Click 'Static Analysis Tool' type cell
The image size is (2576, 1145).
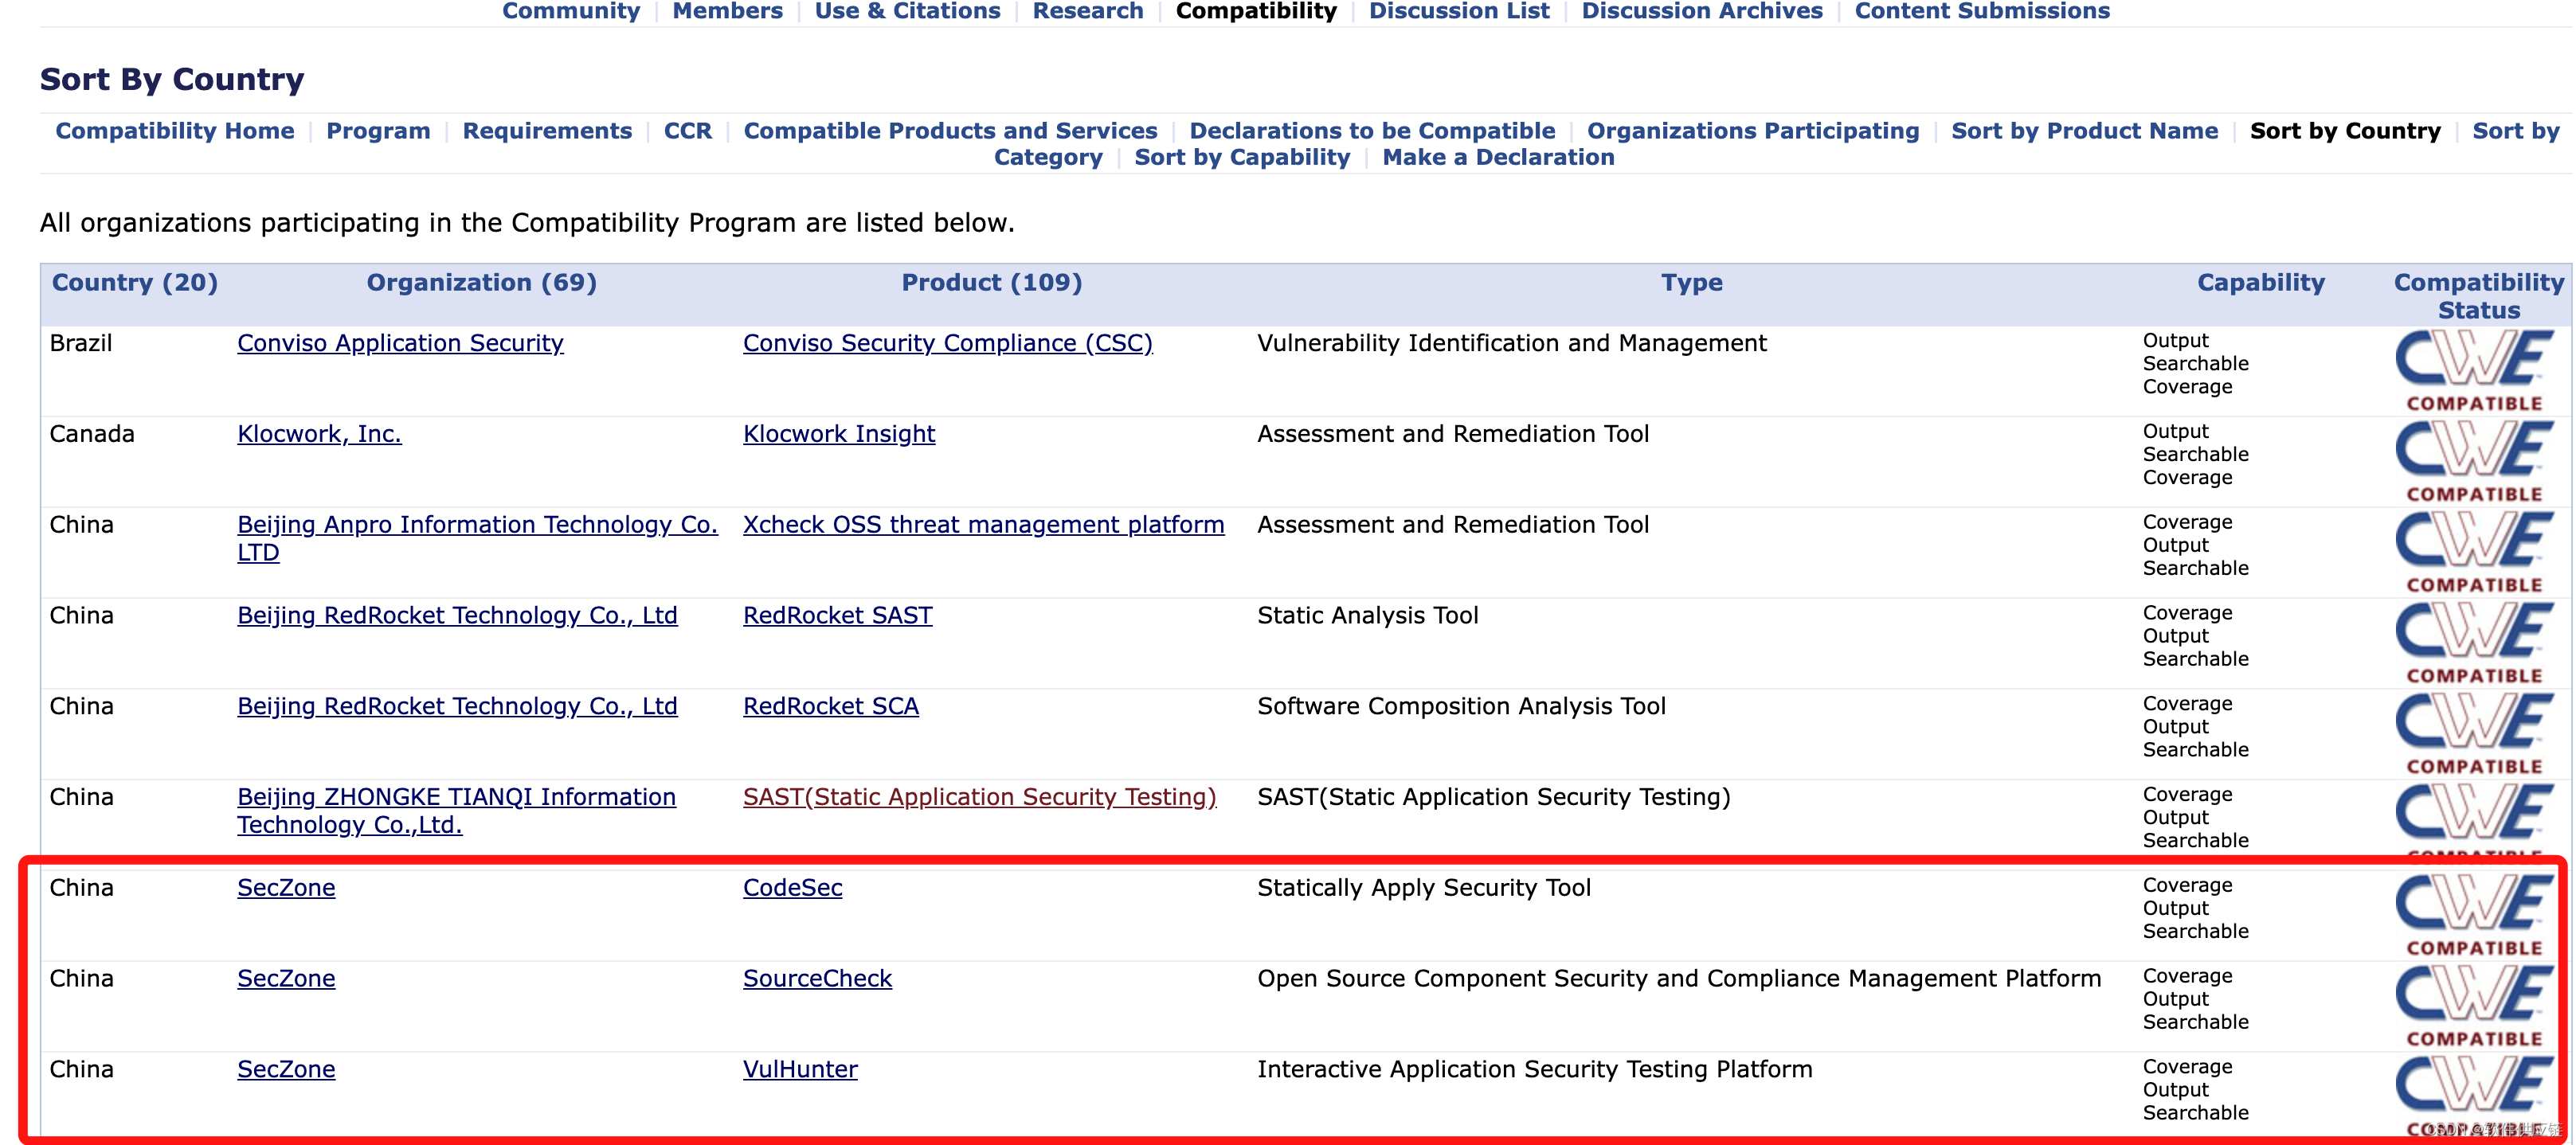pyautogui.click(x=1367, y=616)
